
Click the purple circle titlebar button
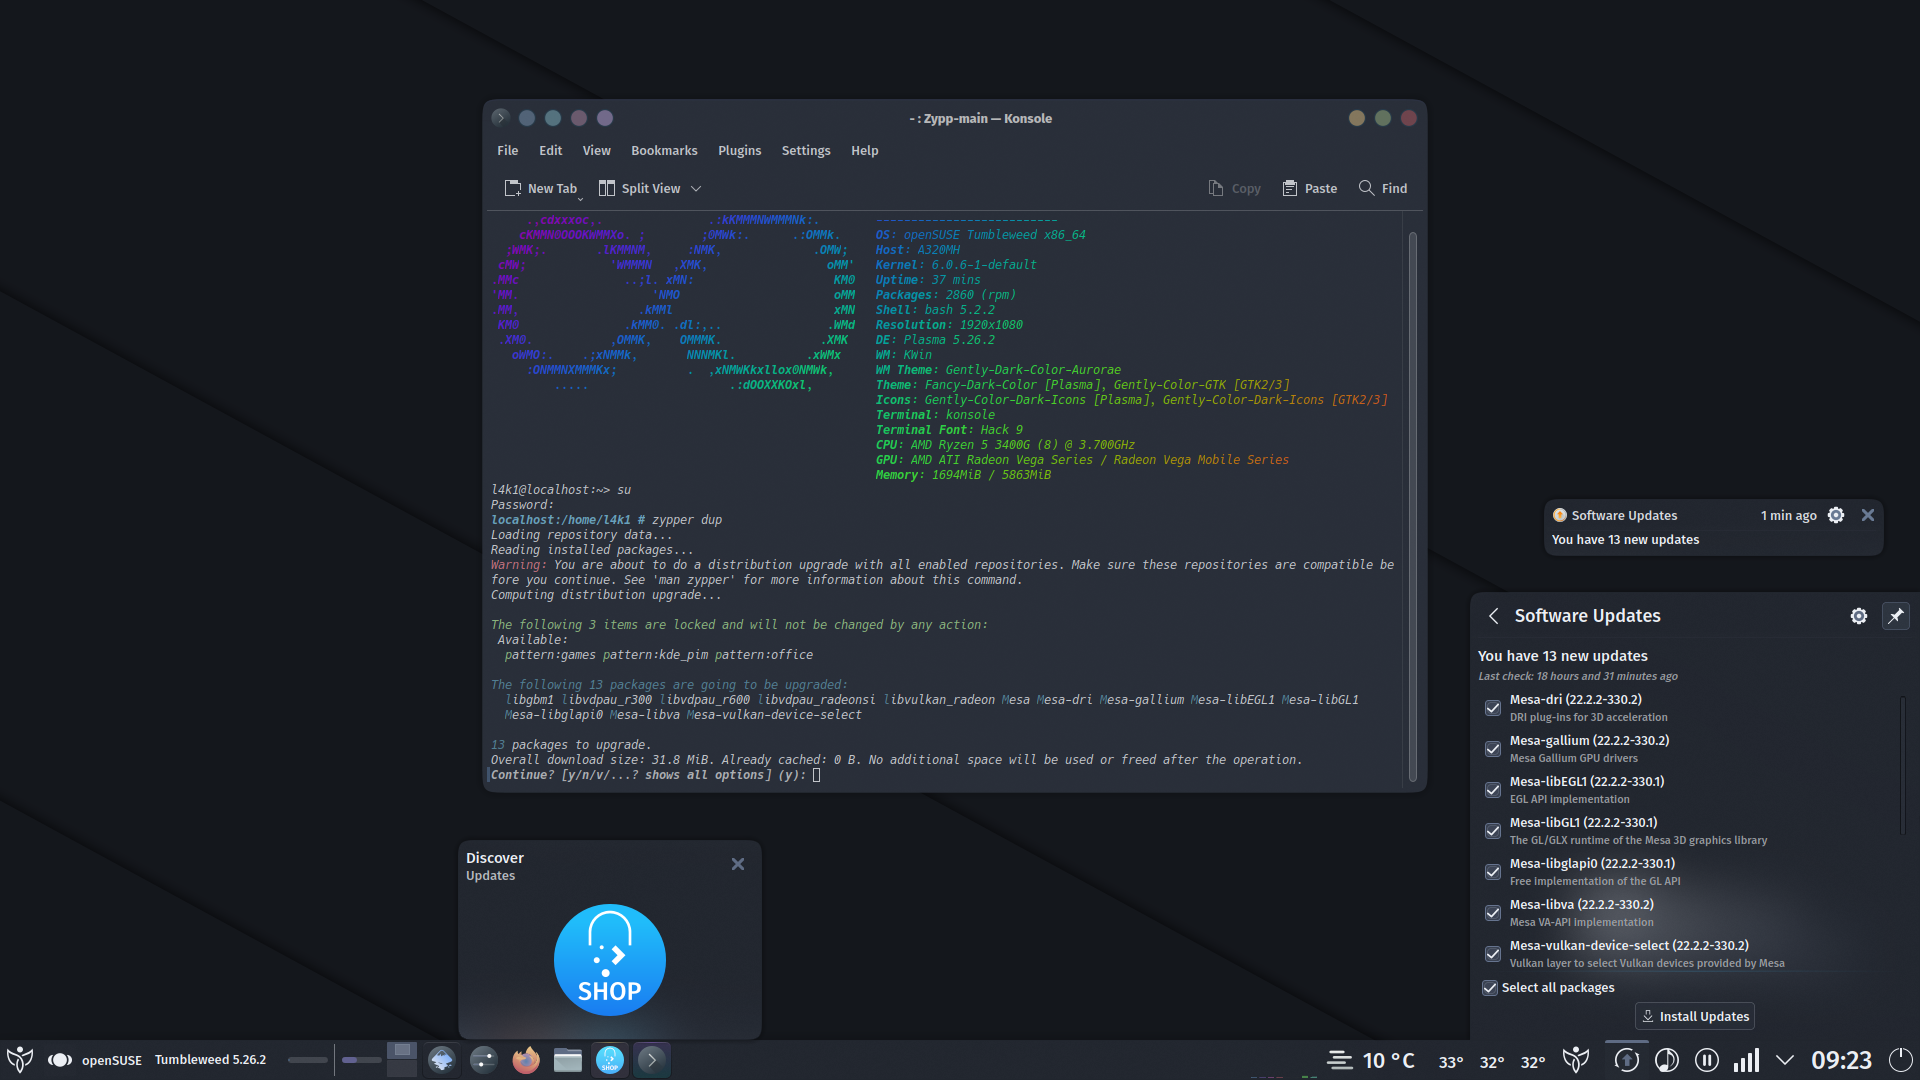tap(605, 118)
